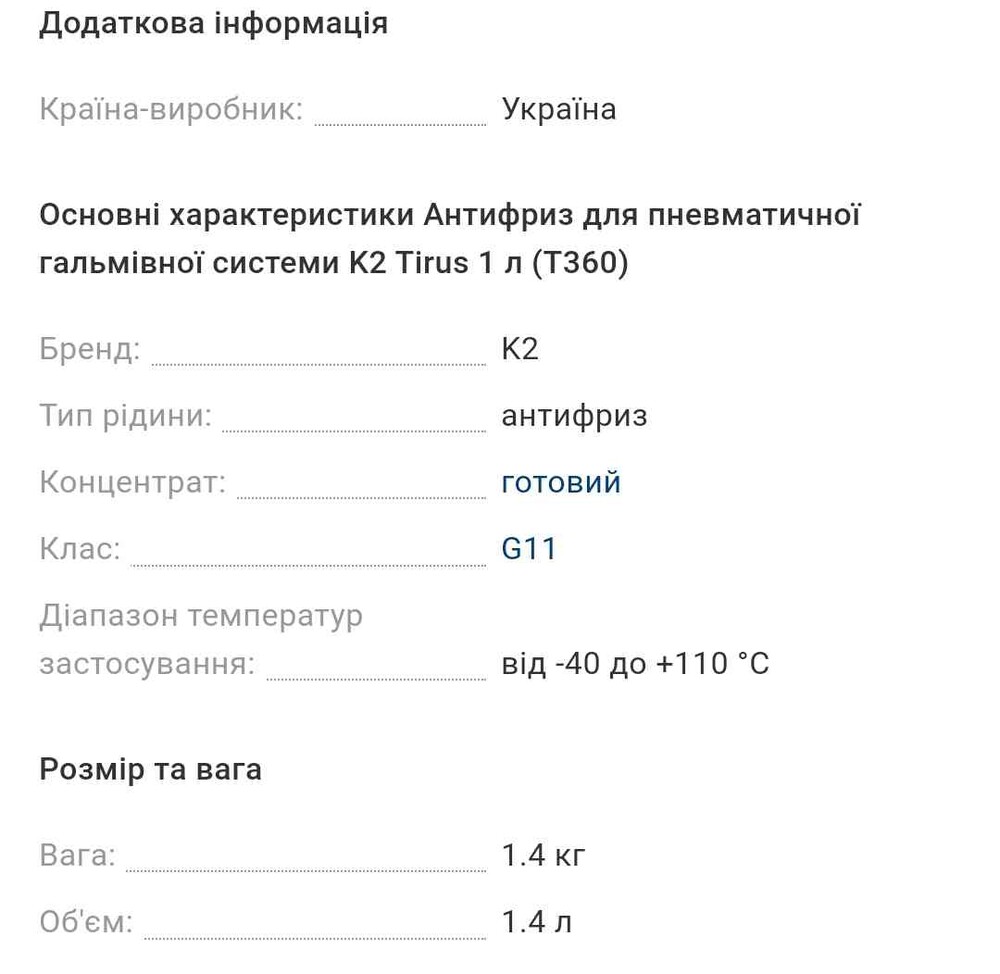Image resolution: width=1000 pixels, height=974 pixels.
Task: Select the 'Об'єм:' label
Action: pyautogui.click(x=86, y=922)
